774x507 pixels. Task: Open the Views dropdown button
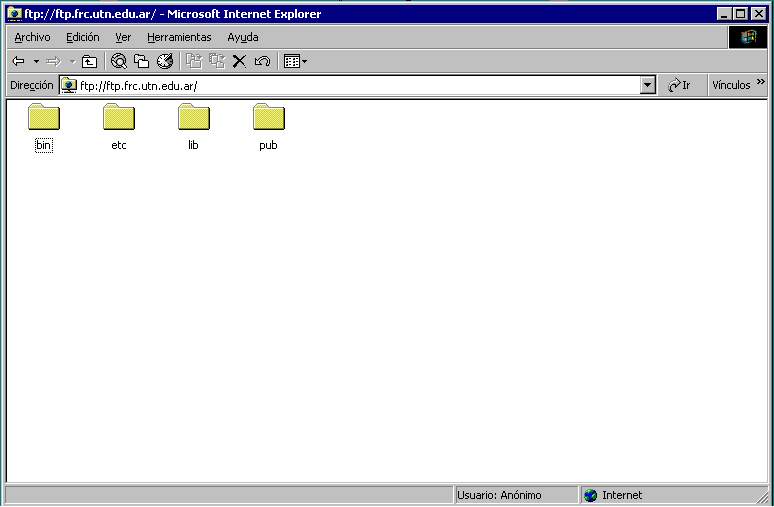point(295,61)
